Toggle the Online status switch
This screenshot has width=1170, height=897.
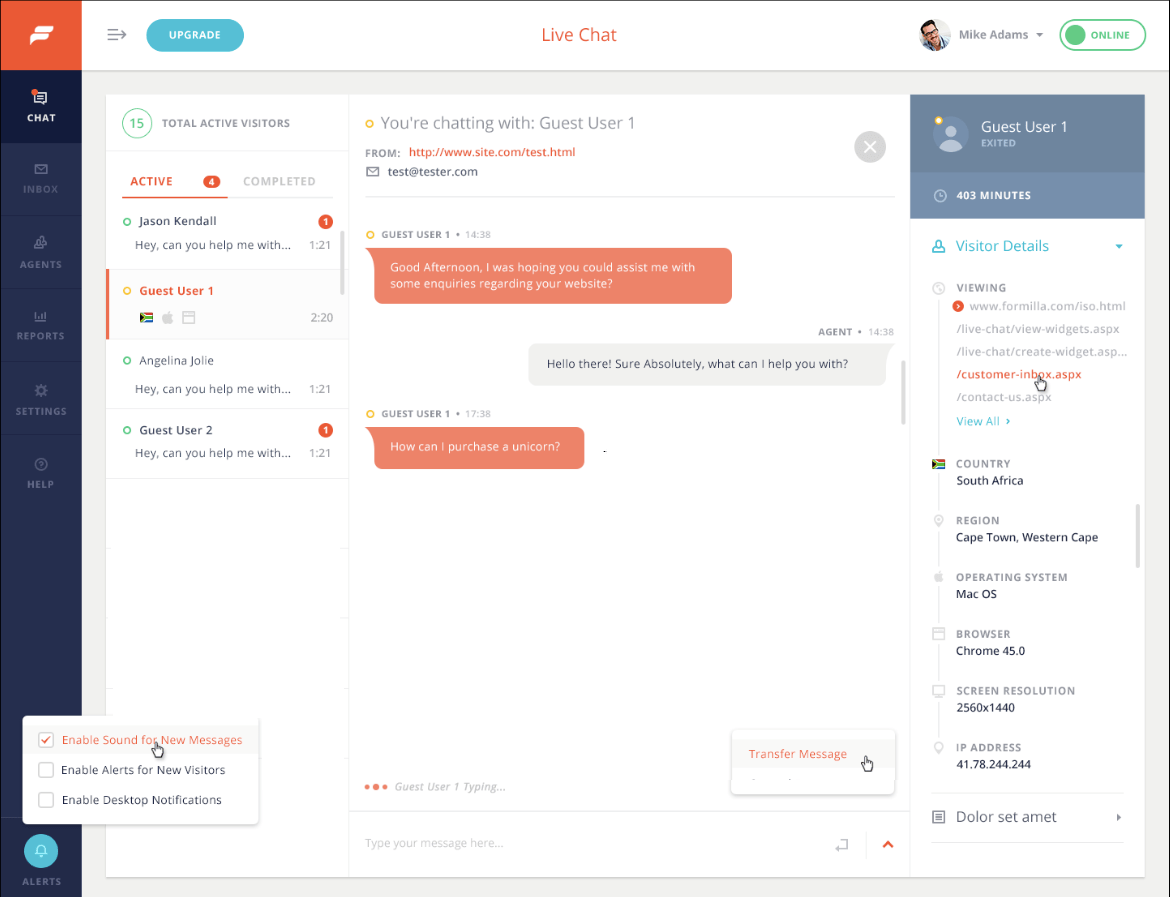pyautogui.click(x=1102, y=35)
